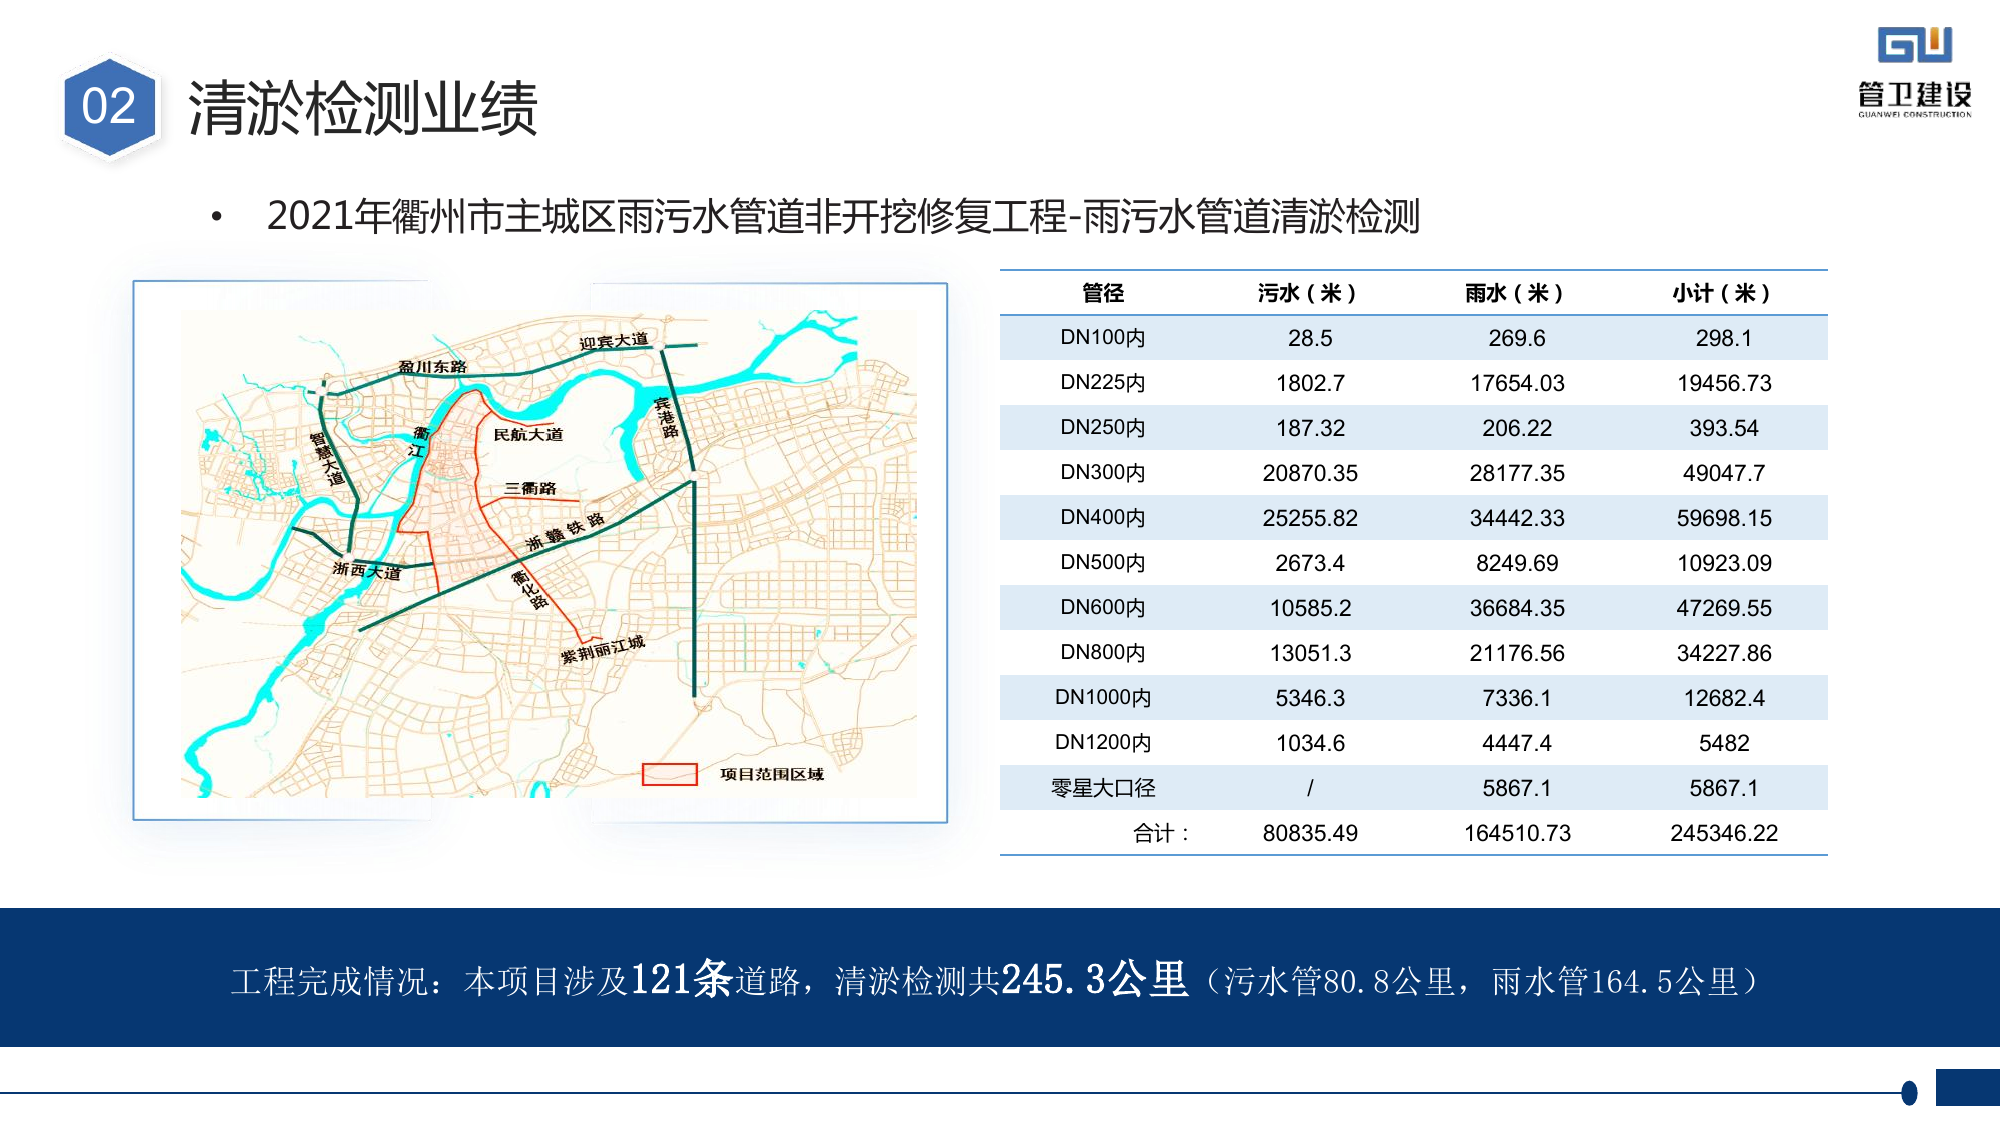Click rainwater value 21176.56
The image size is (2001, 1125).
click(1517, 653)
